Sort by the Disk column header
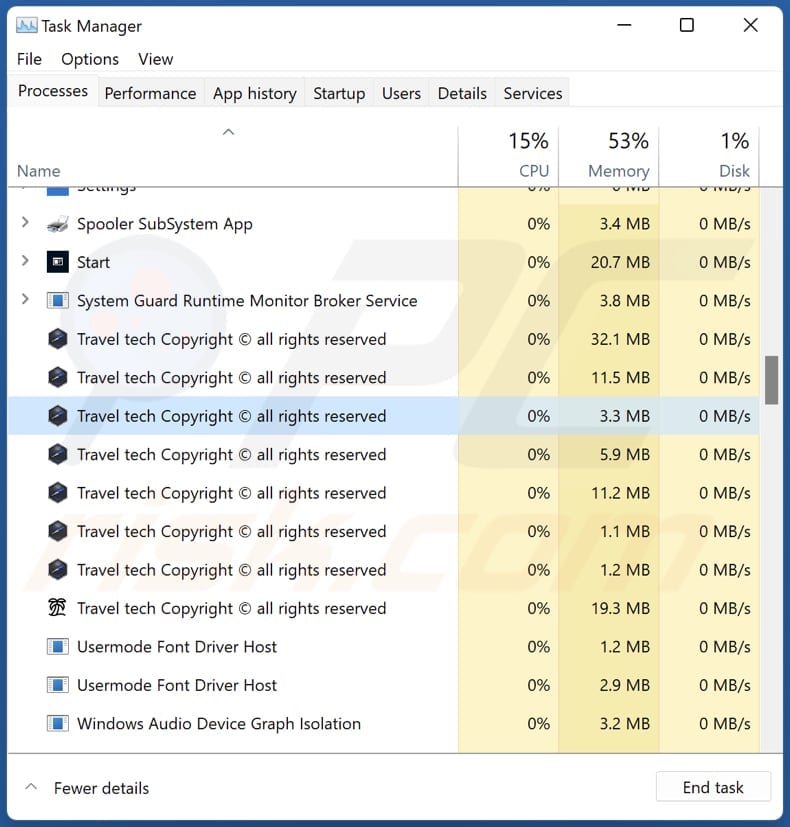 pyautogui.click(x=709, y=156)
